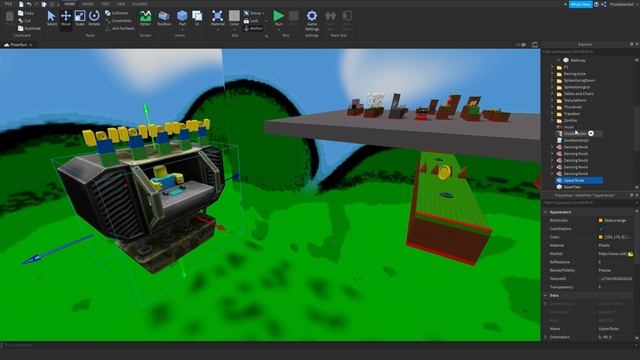The width and height of the screenshot is (640, 360).
Task: Open the Part dropdown arrow
Action: (x=182, y=29)
